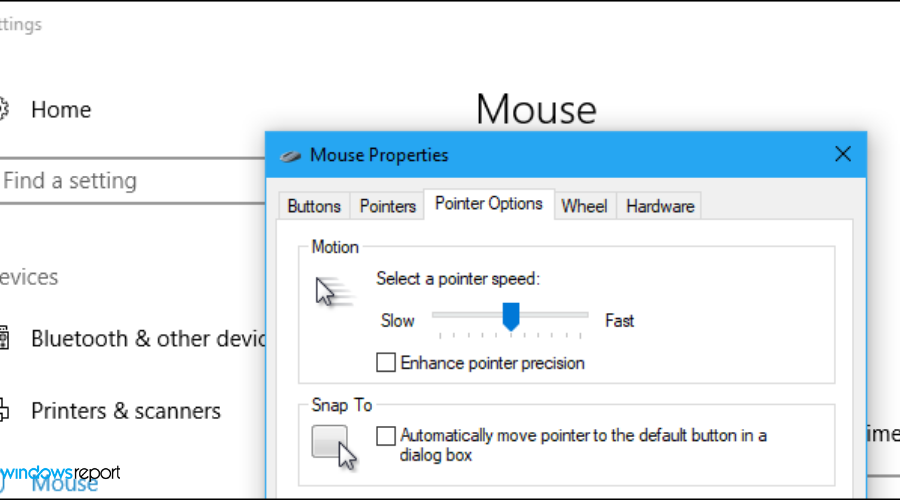The height and width of the screenshot is (500, 900).
Task: Click the Mouse Properties title bar icon
Action: coord(290,155)
